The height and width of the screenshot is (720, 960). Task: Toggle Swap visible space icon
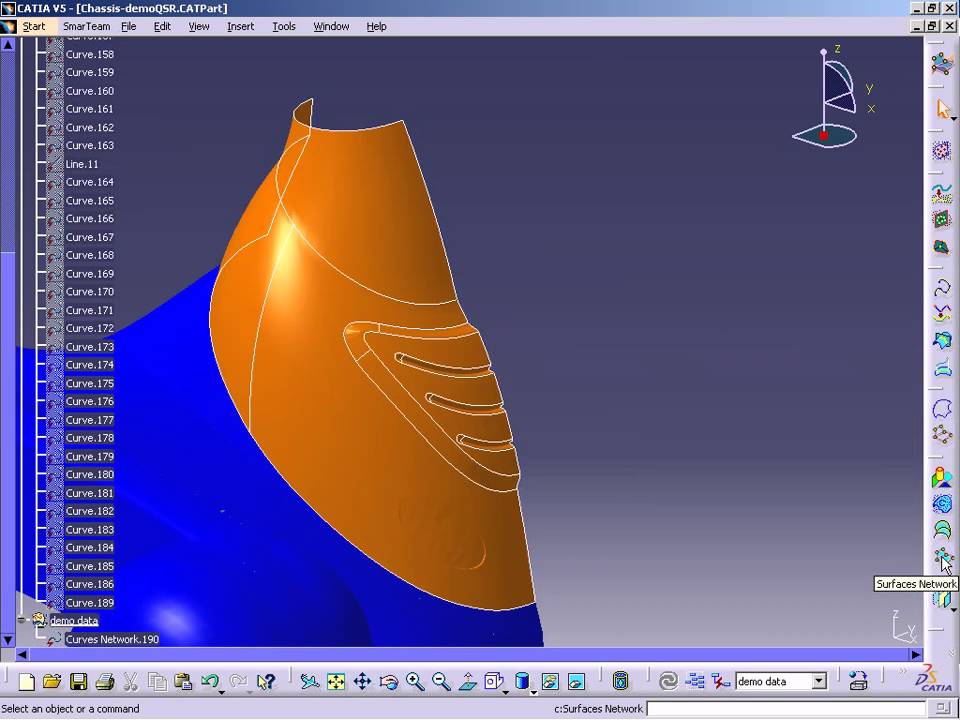[x=576, y=681]
